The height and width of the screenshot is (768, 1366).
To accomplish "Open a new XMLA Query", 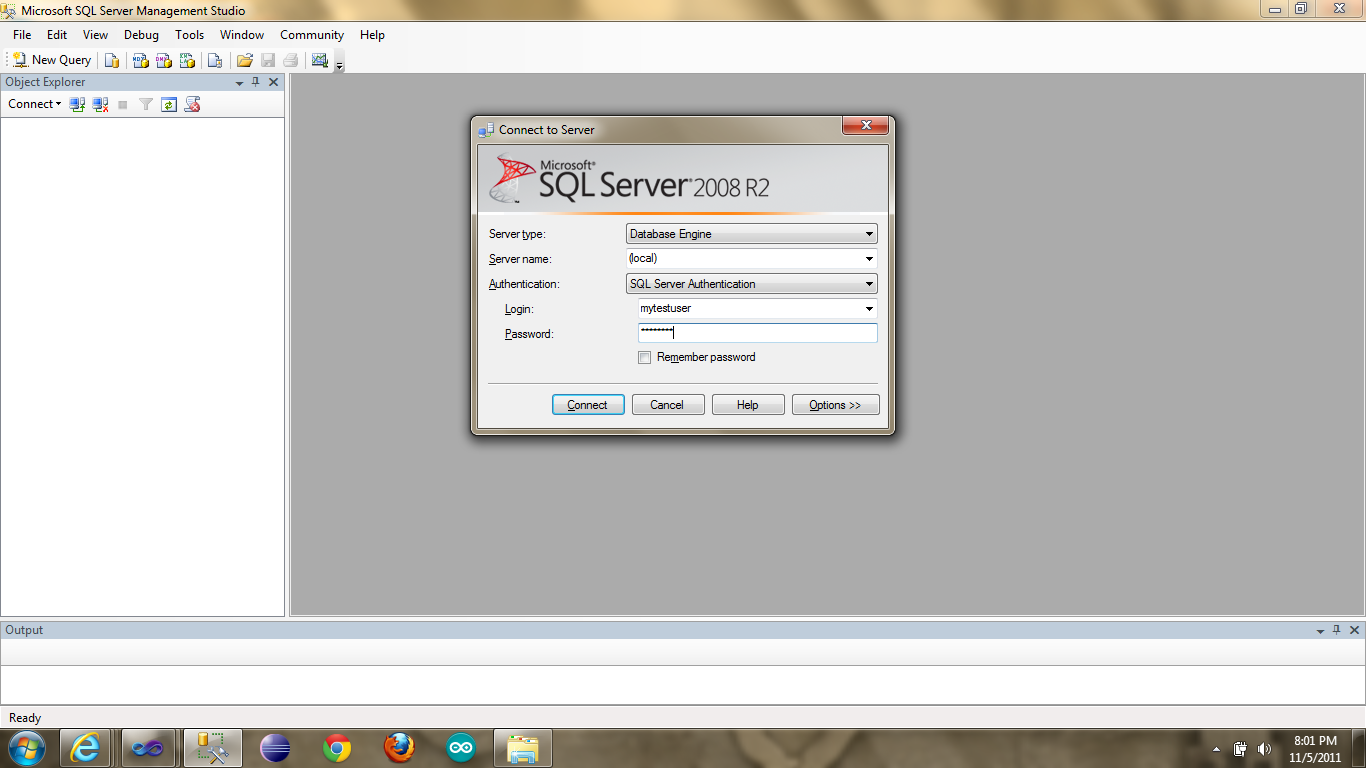I will coord(186,60).
